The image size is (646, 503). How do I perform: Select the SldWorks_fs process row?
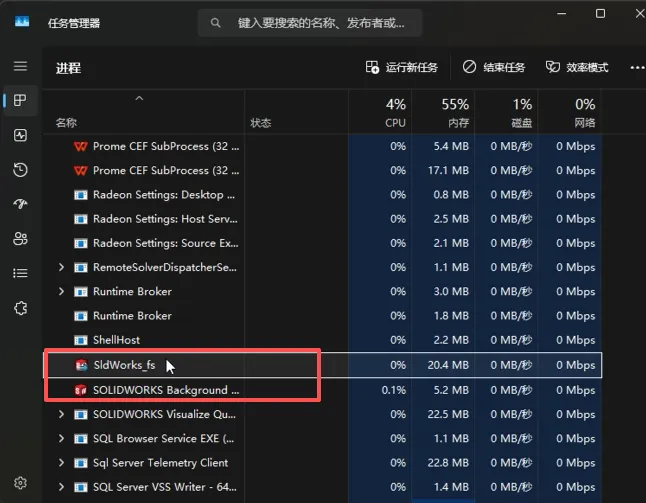323,365
